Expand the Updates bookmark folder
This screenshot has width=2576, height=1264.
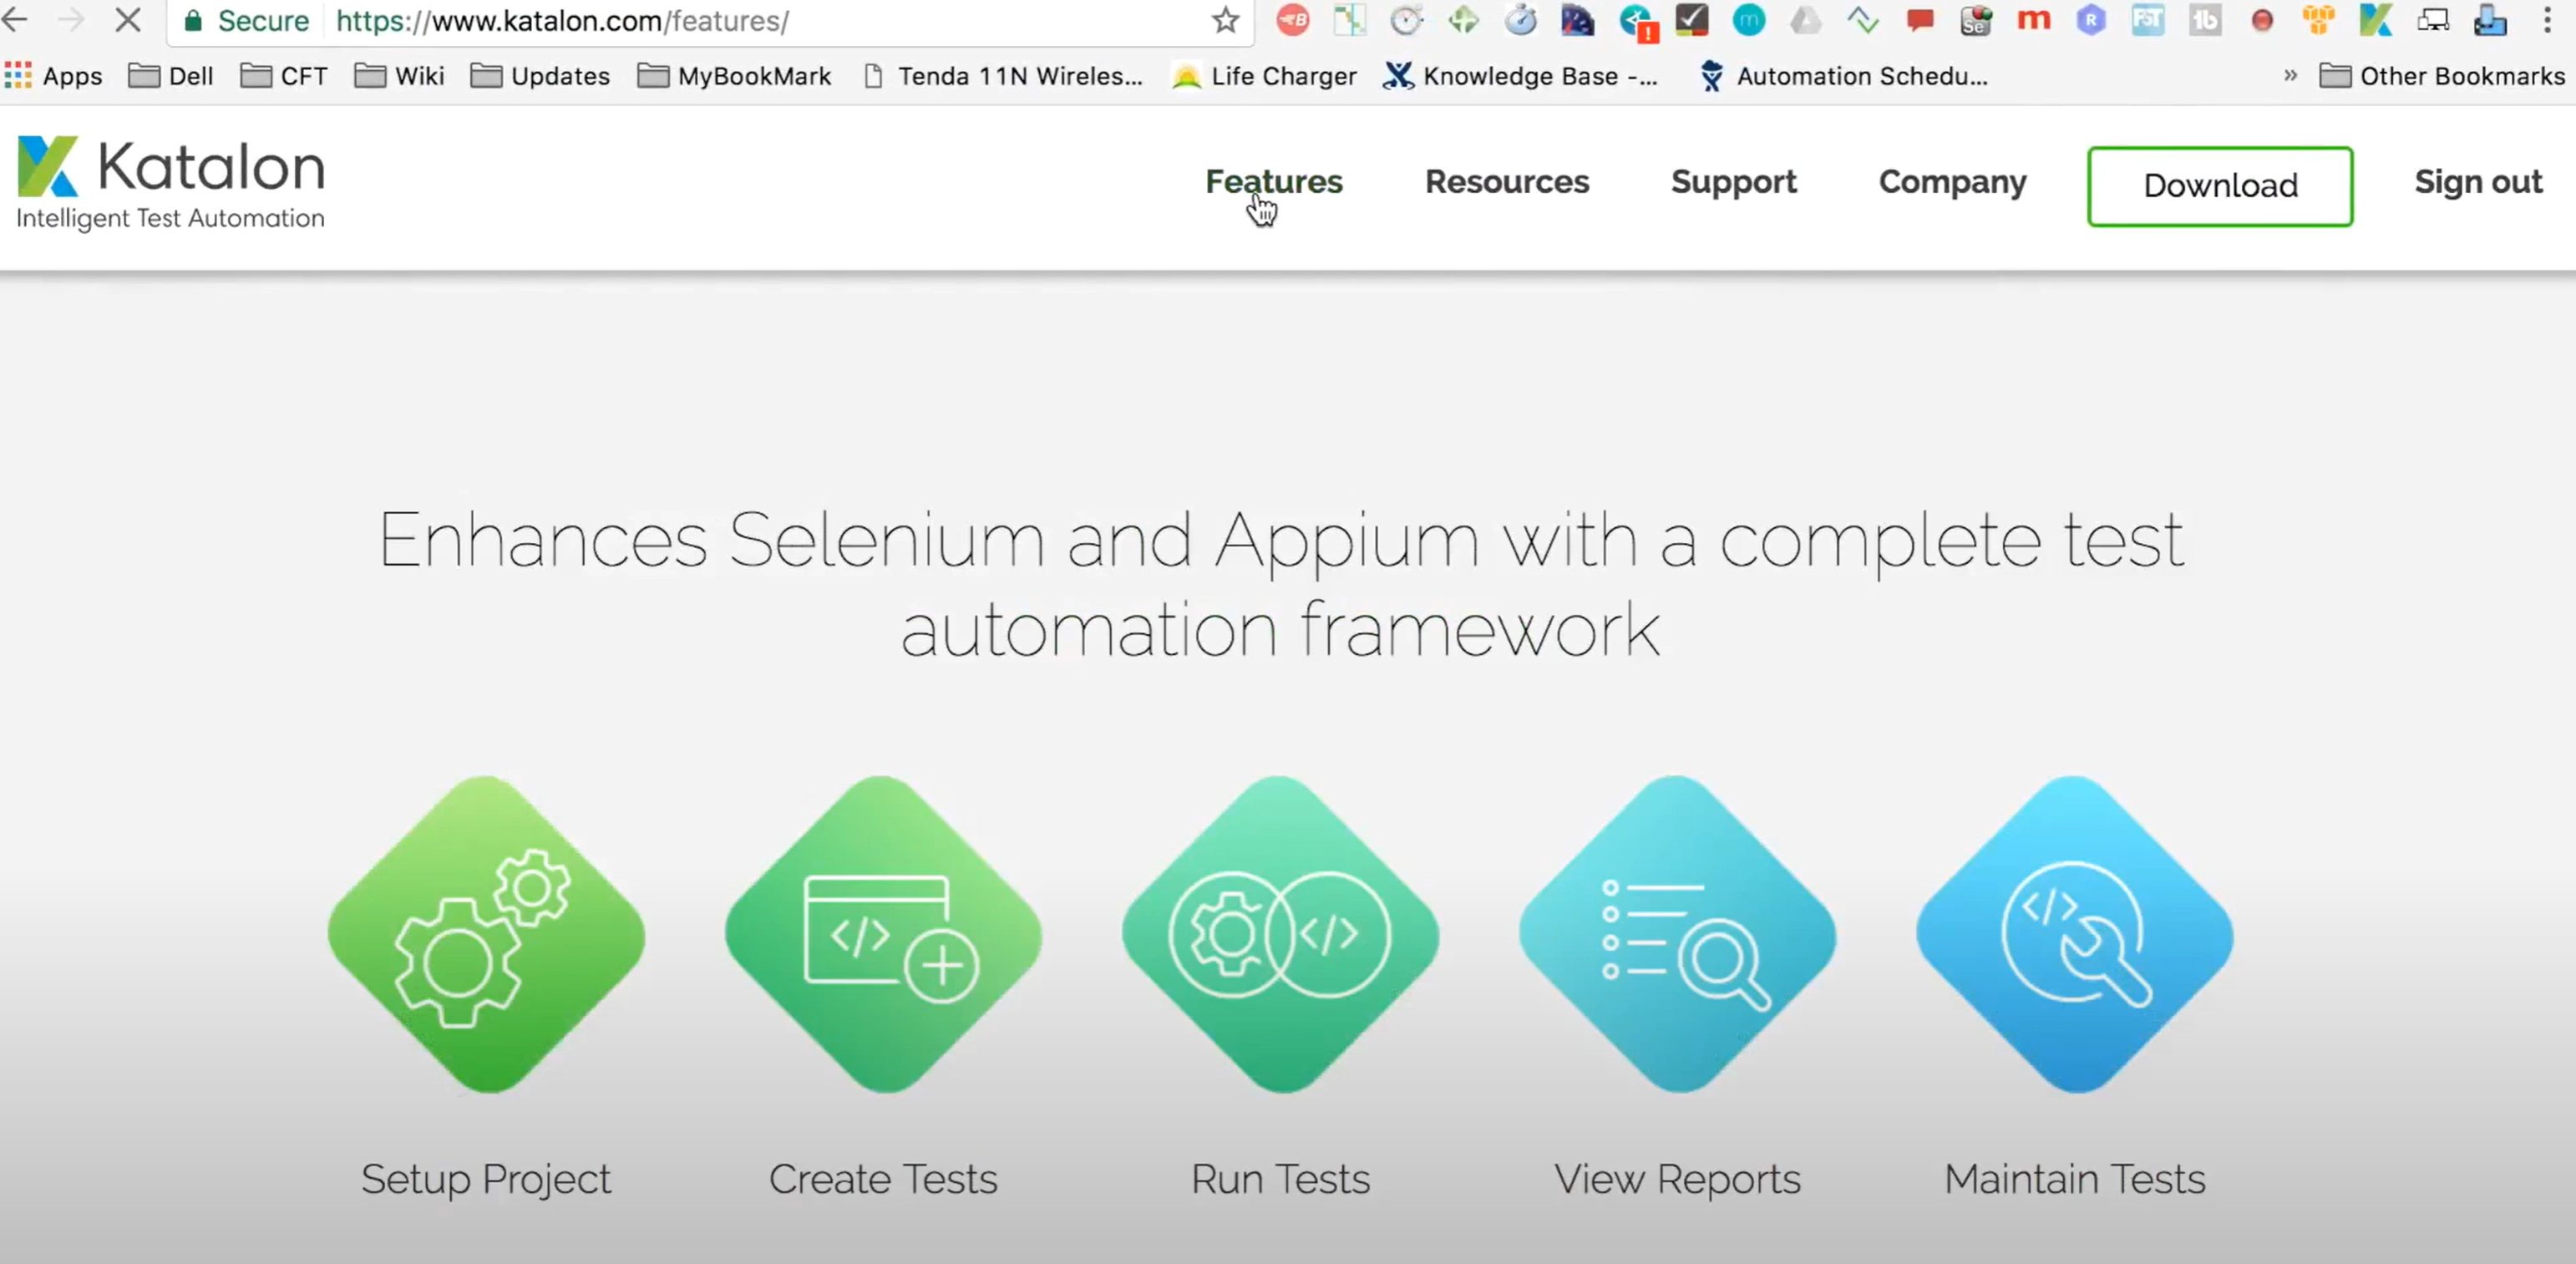click(540, 76)
